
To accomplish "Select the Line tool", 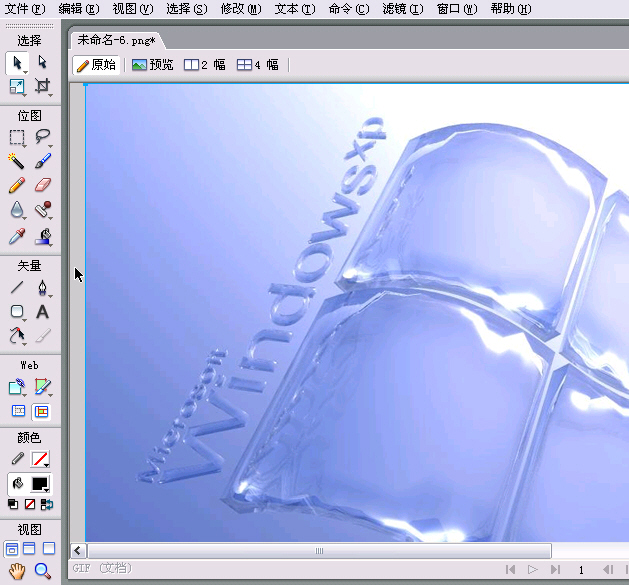I will tap(17, 287).
